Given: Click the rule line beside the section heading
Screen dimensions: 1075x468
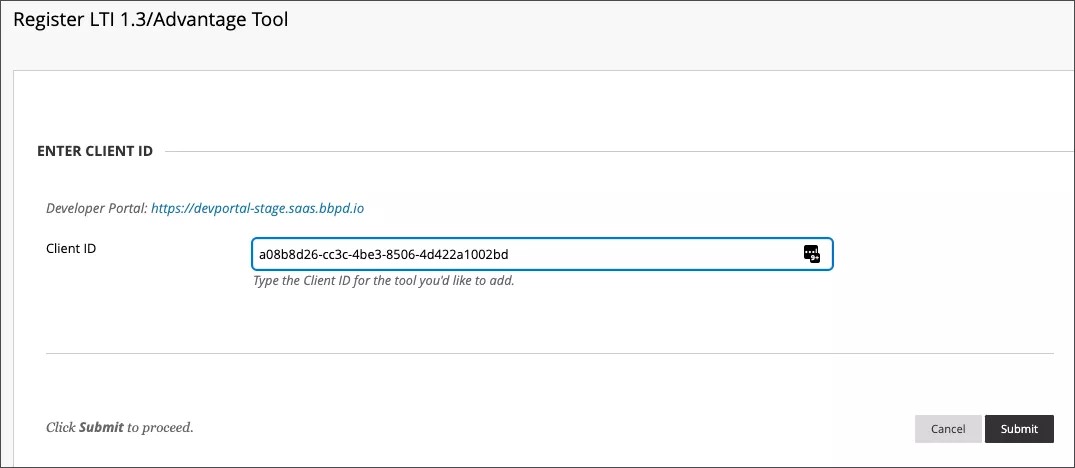Looking at the screenshot, I should [600, 152].
